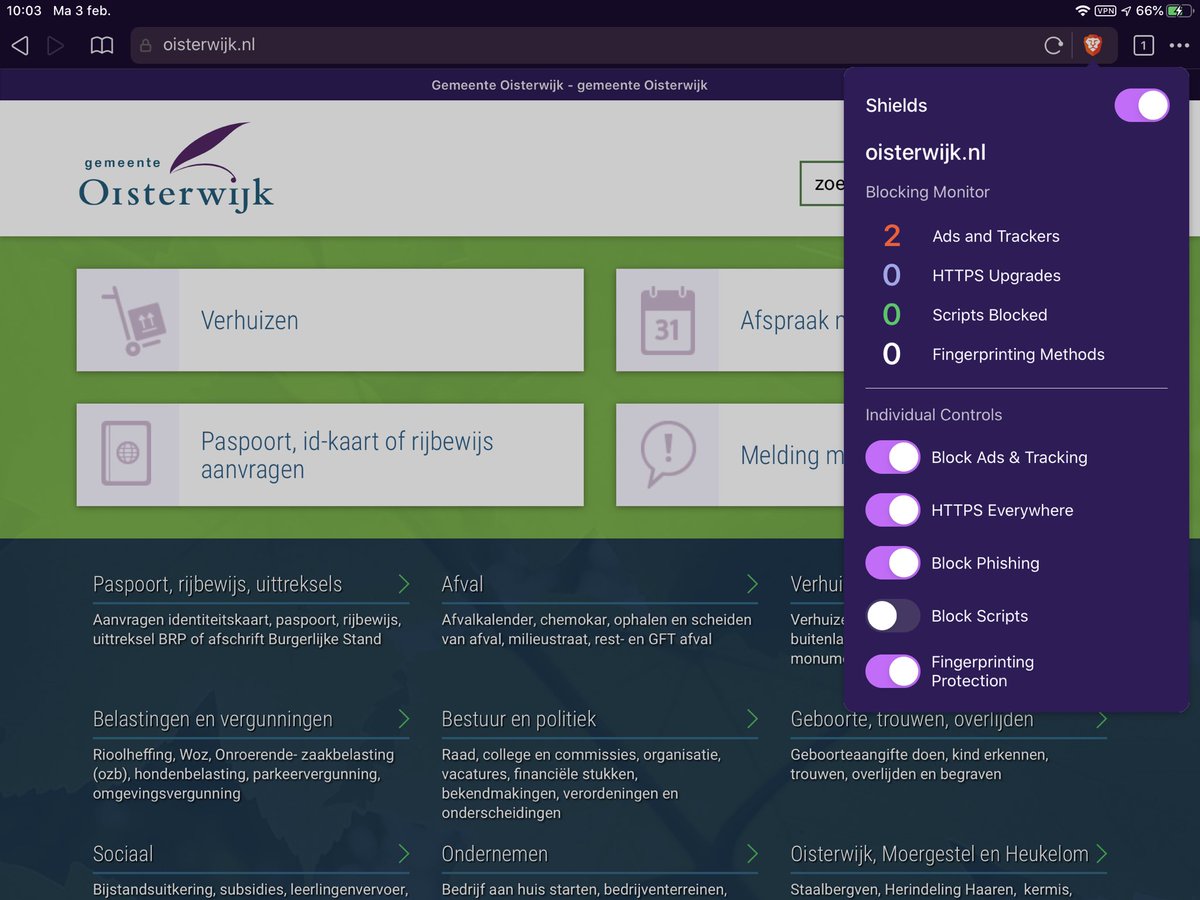Viewport: 1200px width, 900px height.
Task: Toggle Block Ads & Tracking switch
Action: (x=892, y=457)
